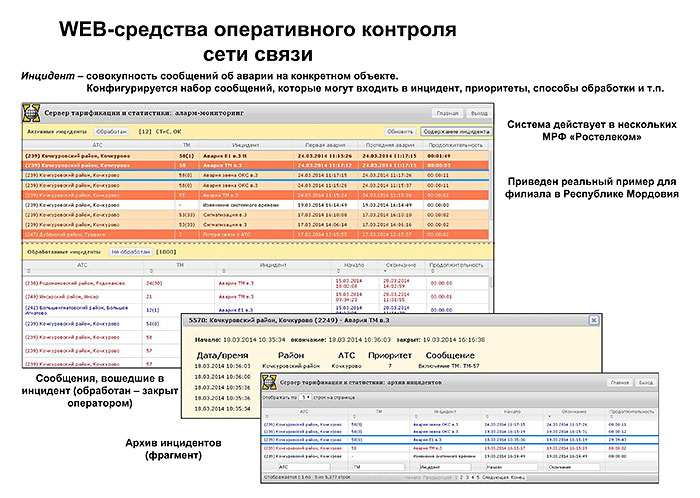The height and width of the screenshot is (498, 700).
Task: Select the 'Изменение системного времени' active row
Action: click(x=256, y=205)
